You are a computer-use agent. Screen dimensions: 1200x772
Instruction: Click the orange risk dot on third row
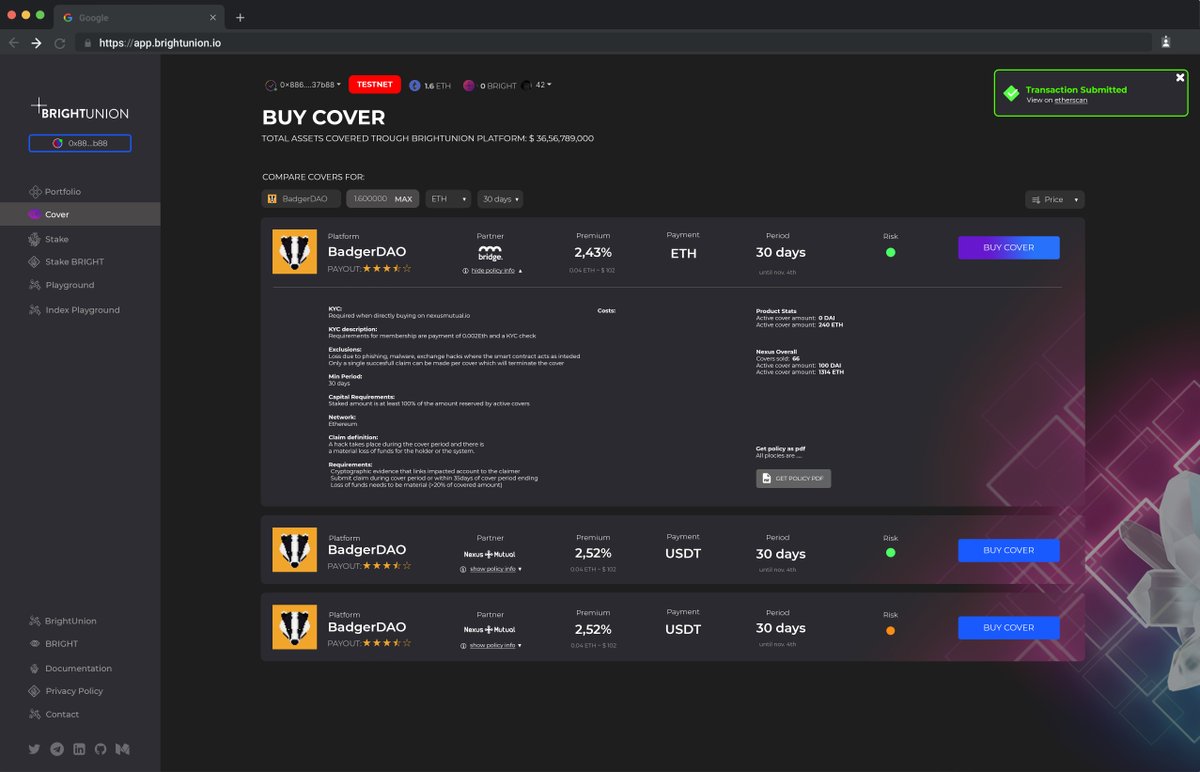coord(890,630)
